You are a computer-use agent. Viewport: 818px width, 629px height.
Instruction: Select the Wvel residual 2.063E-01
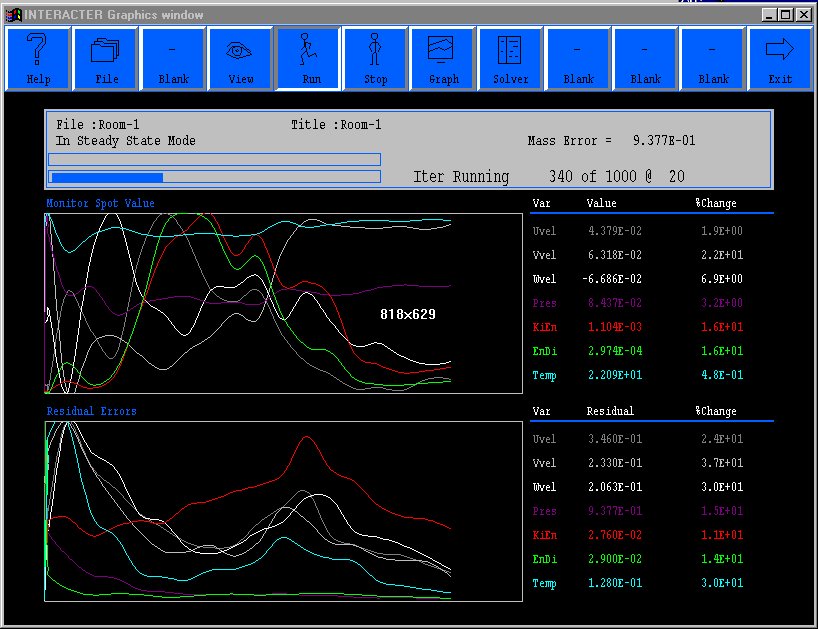click(615, 487)
